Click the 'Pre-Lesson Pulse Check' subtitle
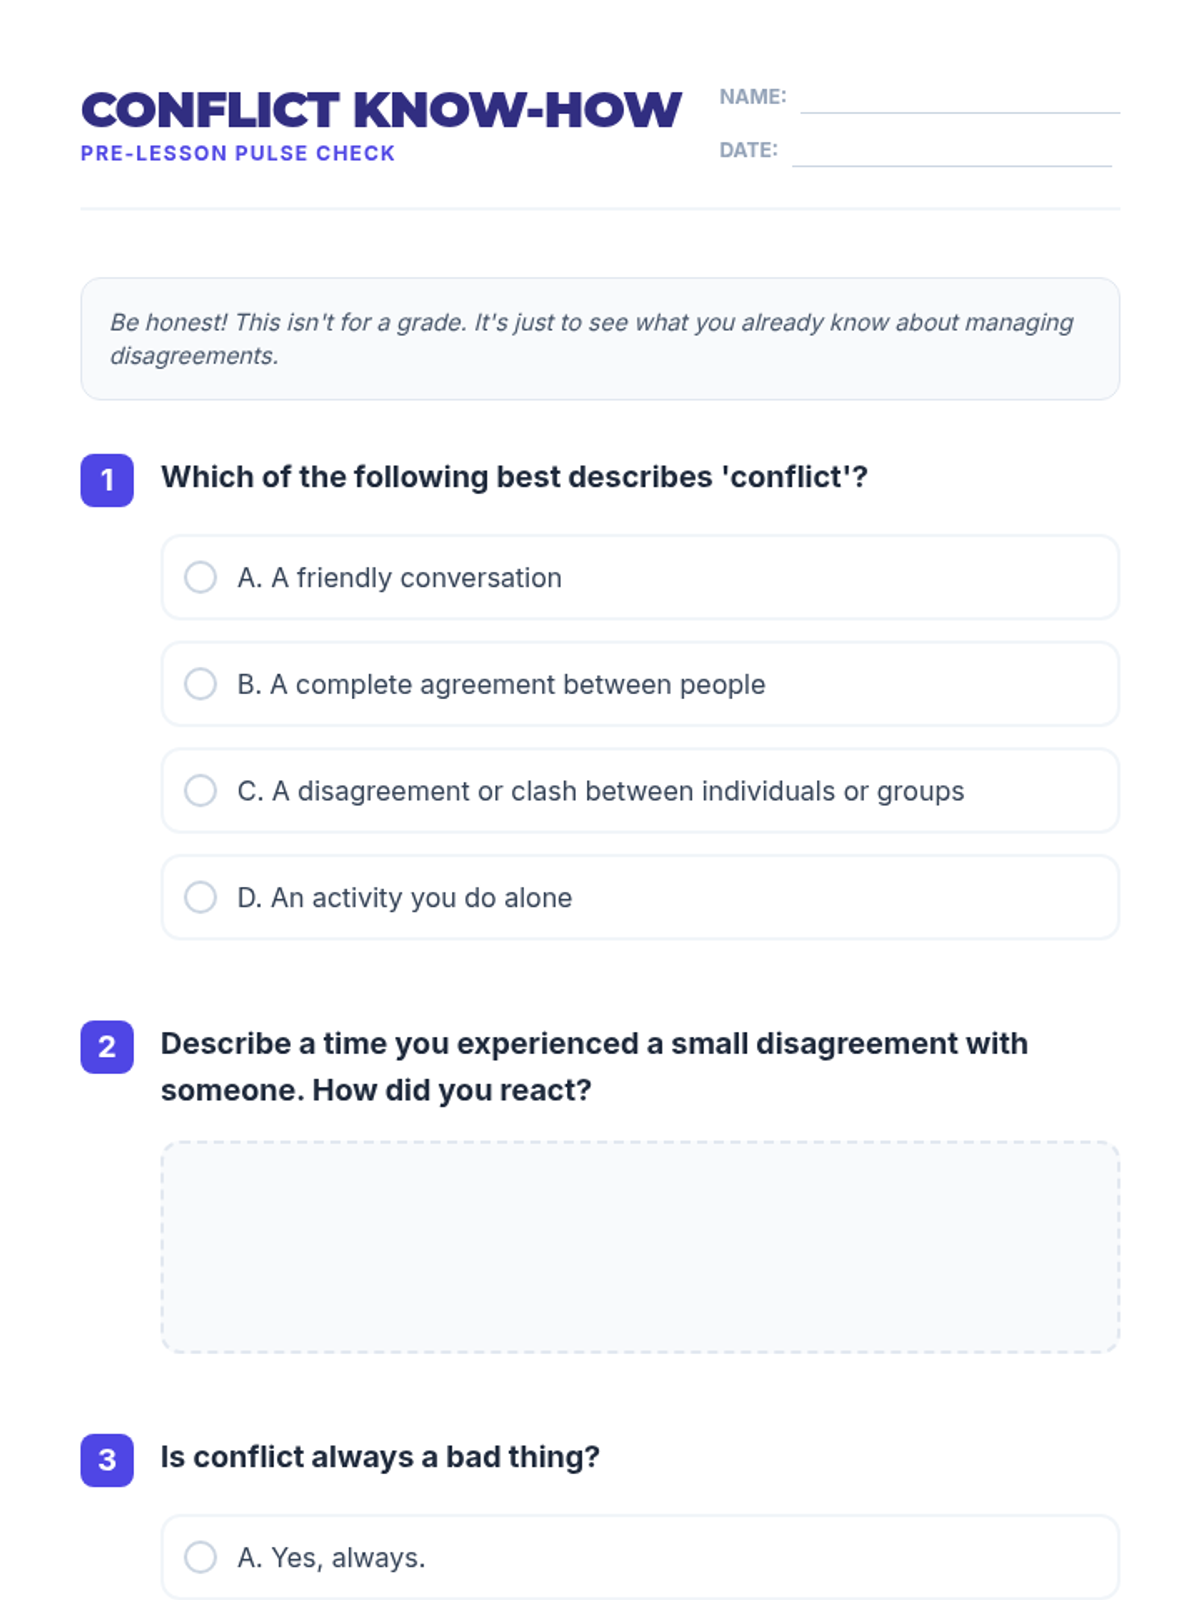This screenshot has height=1600, width=1200. (x=238, y=153)
